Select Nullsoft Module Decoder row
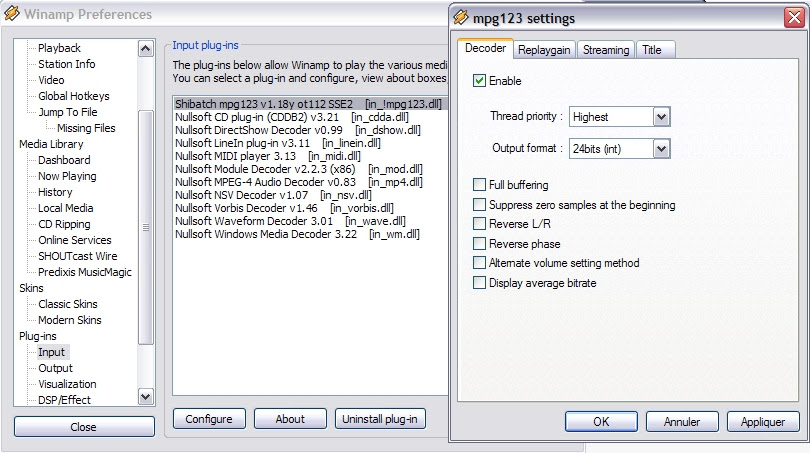The image size is (810, 453). pos(299,169)
